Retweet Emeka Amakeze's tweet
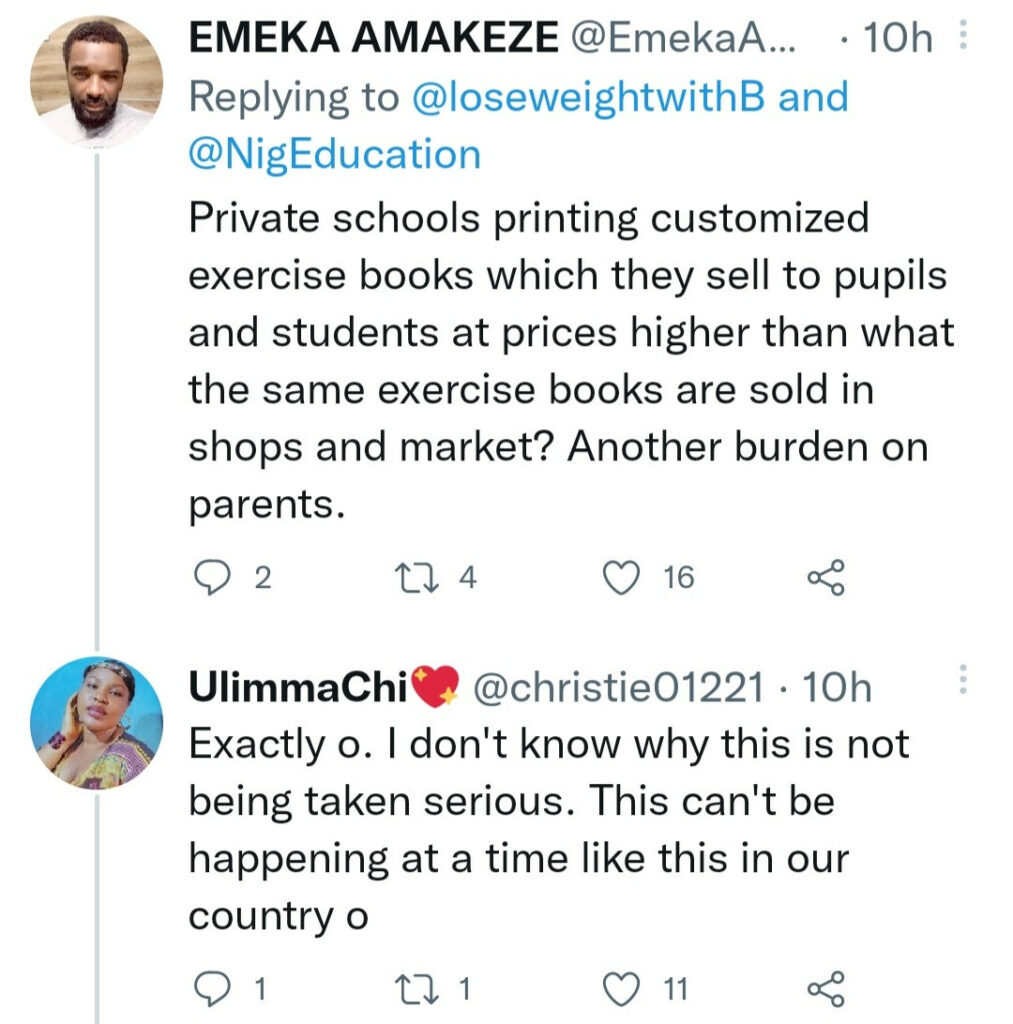Image resolution: width=1013 pixels, height=1024 pixels. tap(414, 577)
